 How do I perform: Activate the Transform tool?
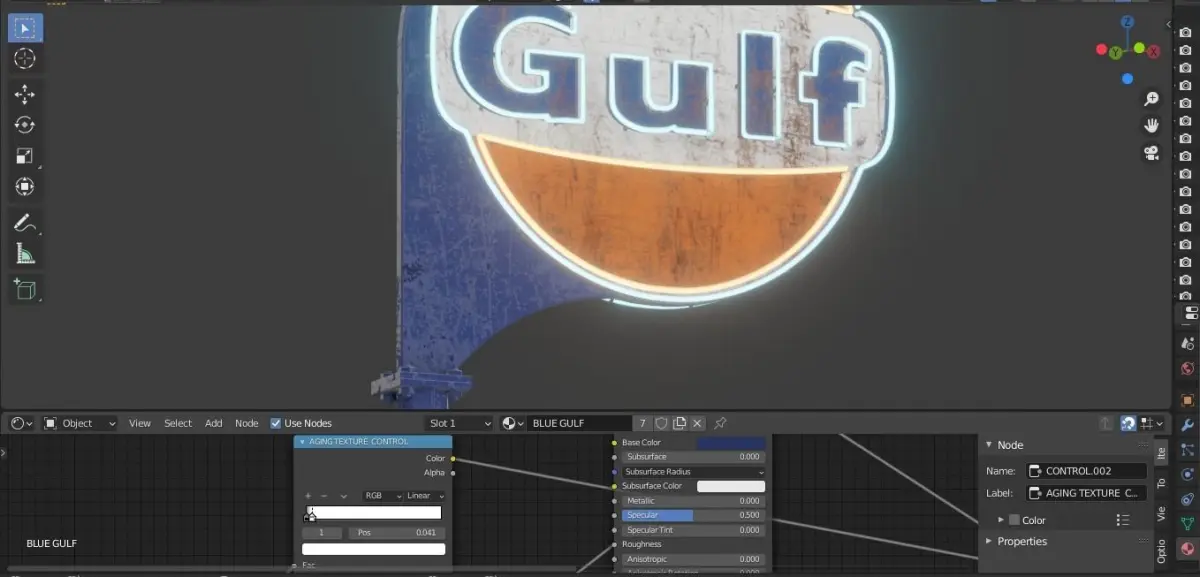click(25, 186)
